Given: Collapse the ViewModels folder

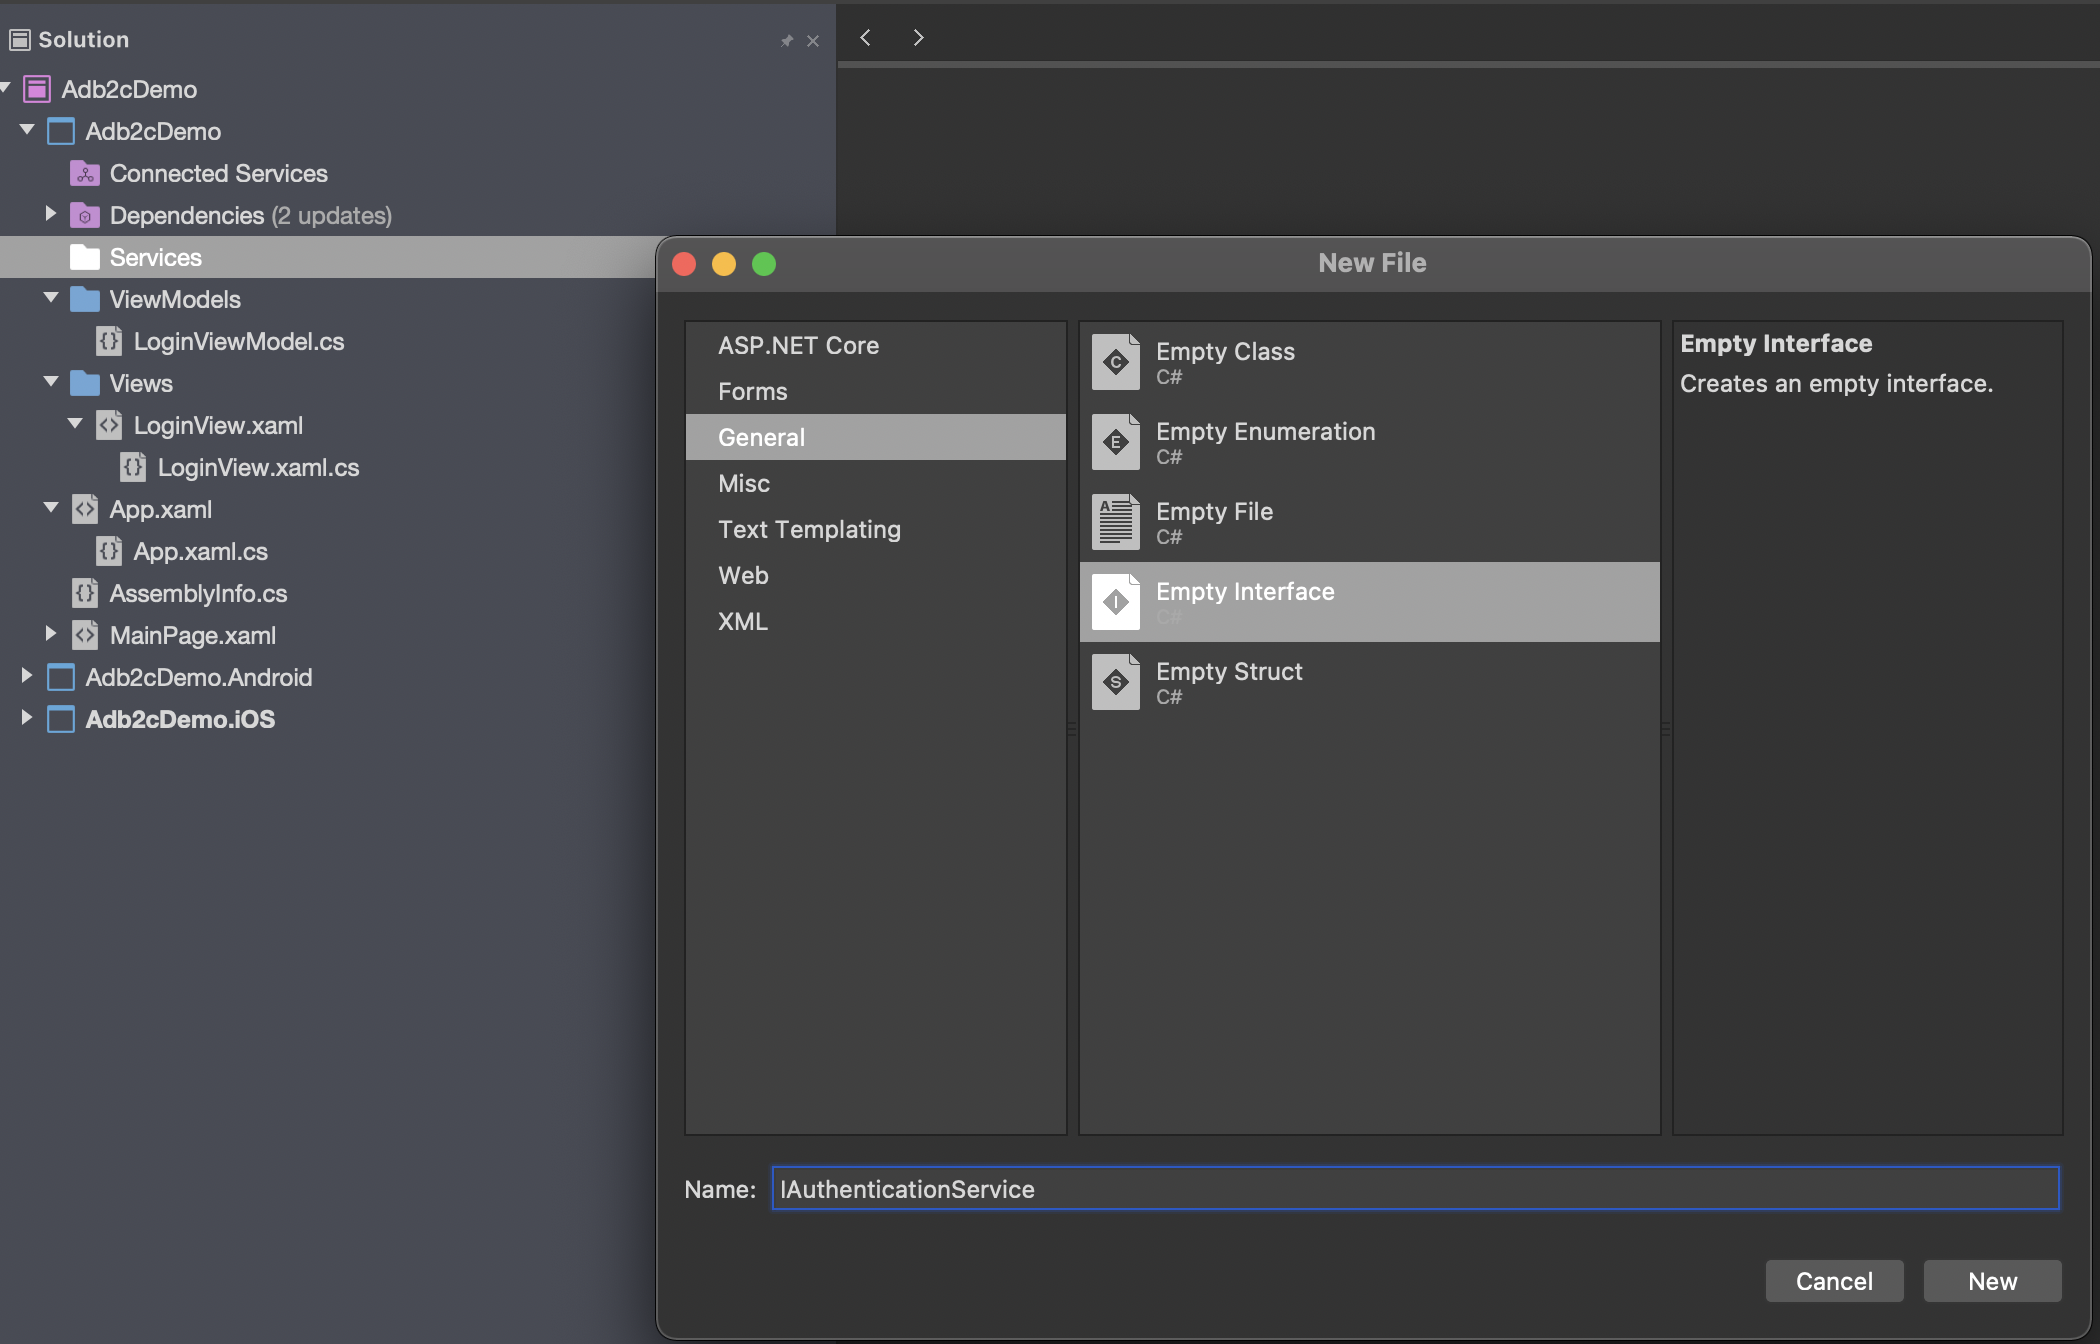Looking at the screenshot, I should [50, 298].
